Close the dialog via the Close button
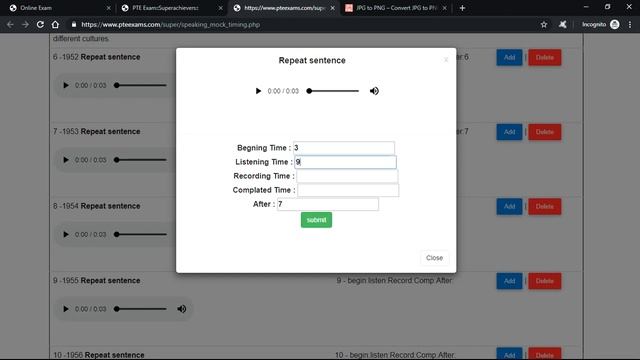640x360 pixels. 434,258
